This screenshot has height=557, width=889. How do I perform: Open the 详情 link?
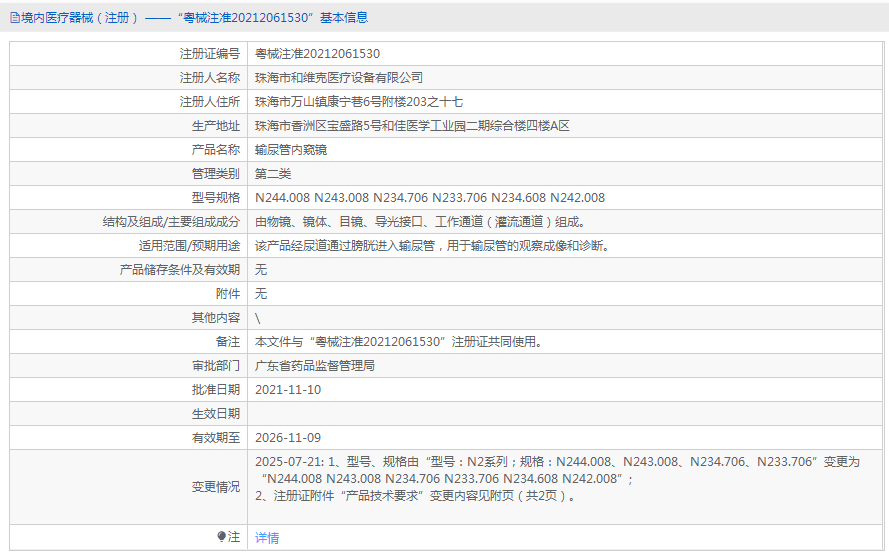pos(267,538)
